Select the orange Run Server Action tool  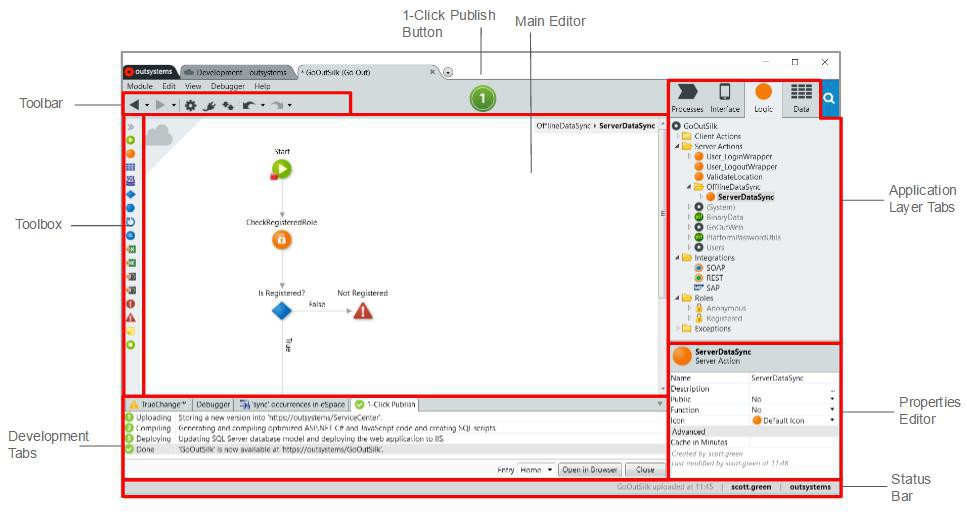click(131, 154)
